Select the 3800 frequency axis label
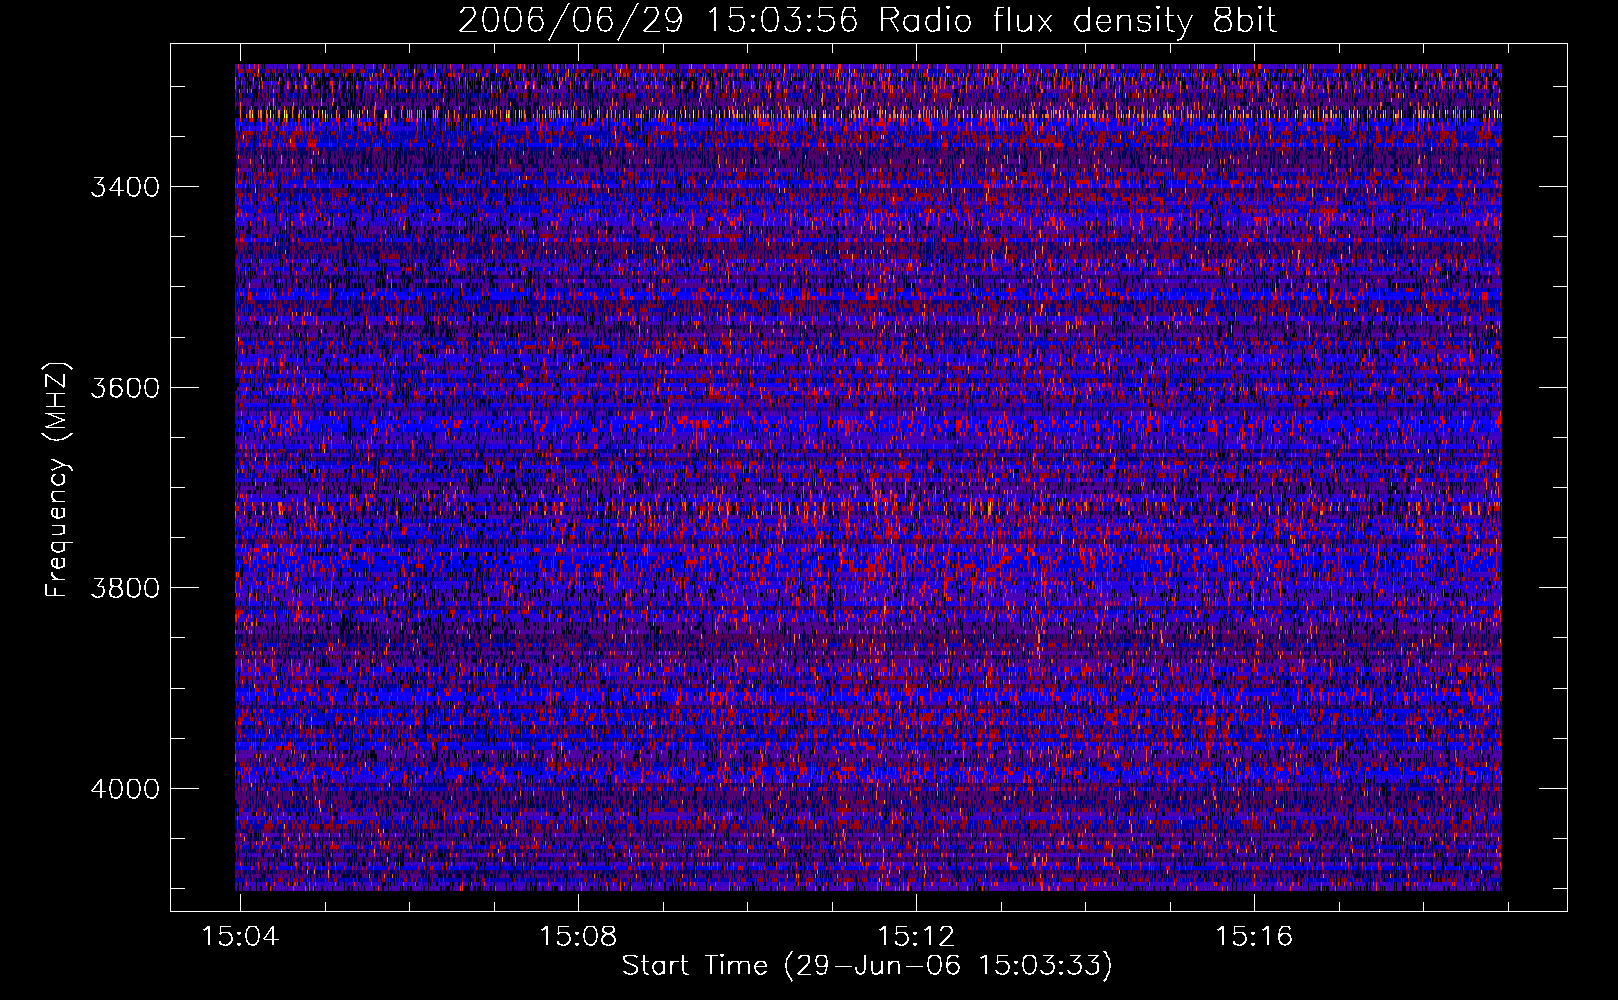 tap(125, 588)
